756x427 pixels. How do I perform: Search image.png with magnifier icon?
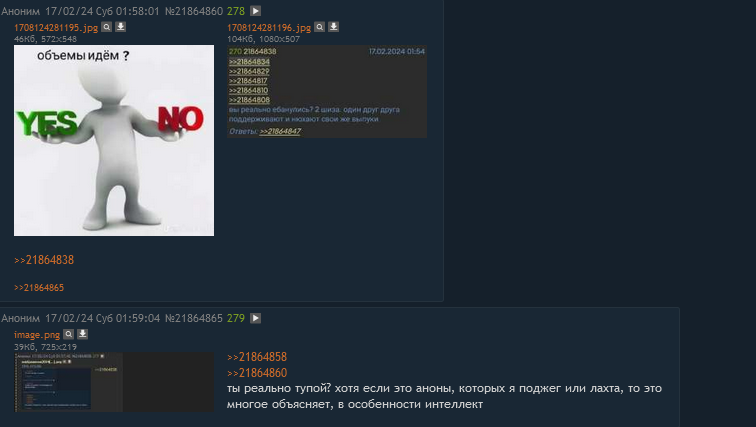[x=68, y=334]
